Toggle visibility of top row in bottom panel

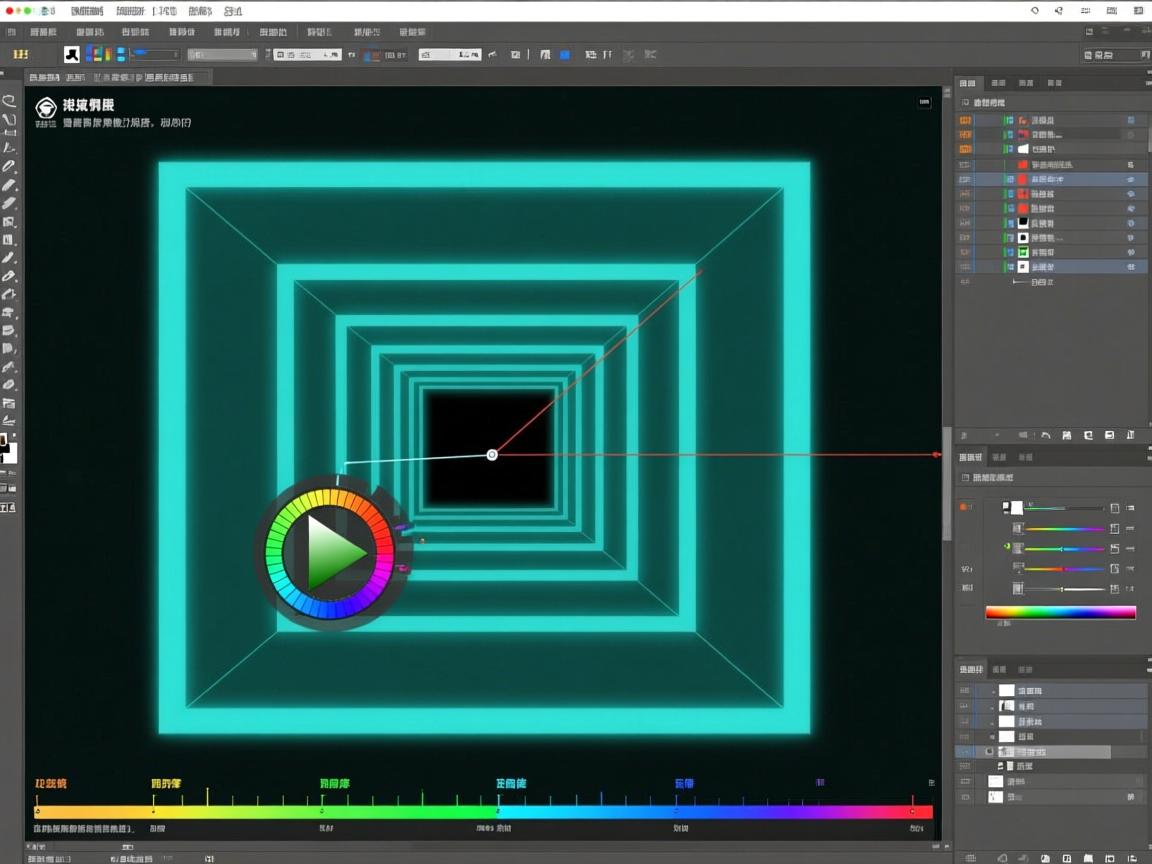point(965,691)
